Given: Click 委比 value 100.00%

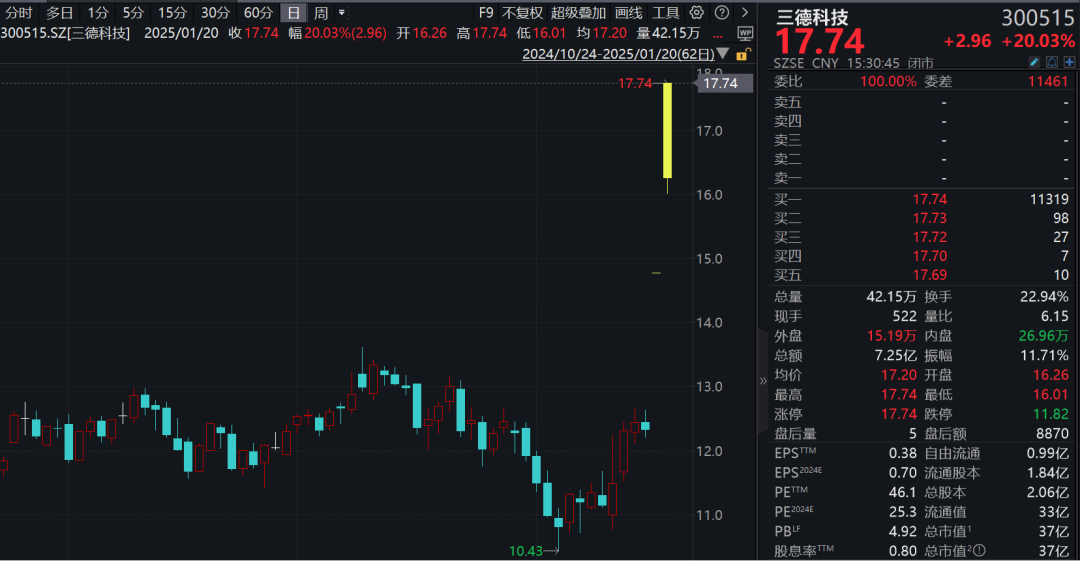Looking at the screenshot, I should coord(888,81).
